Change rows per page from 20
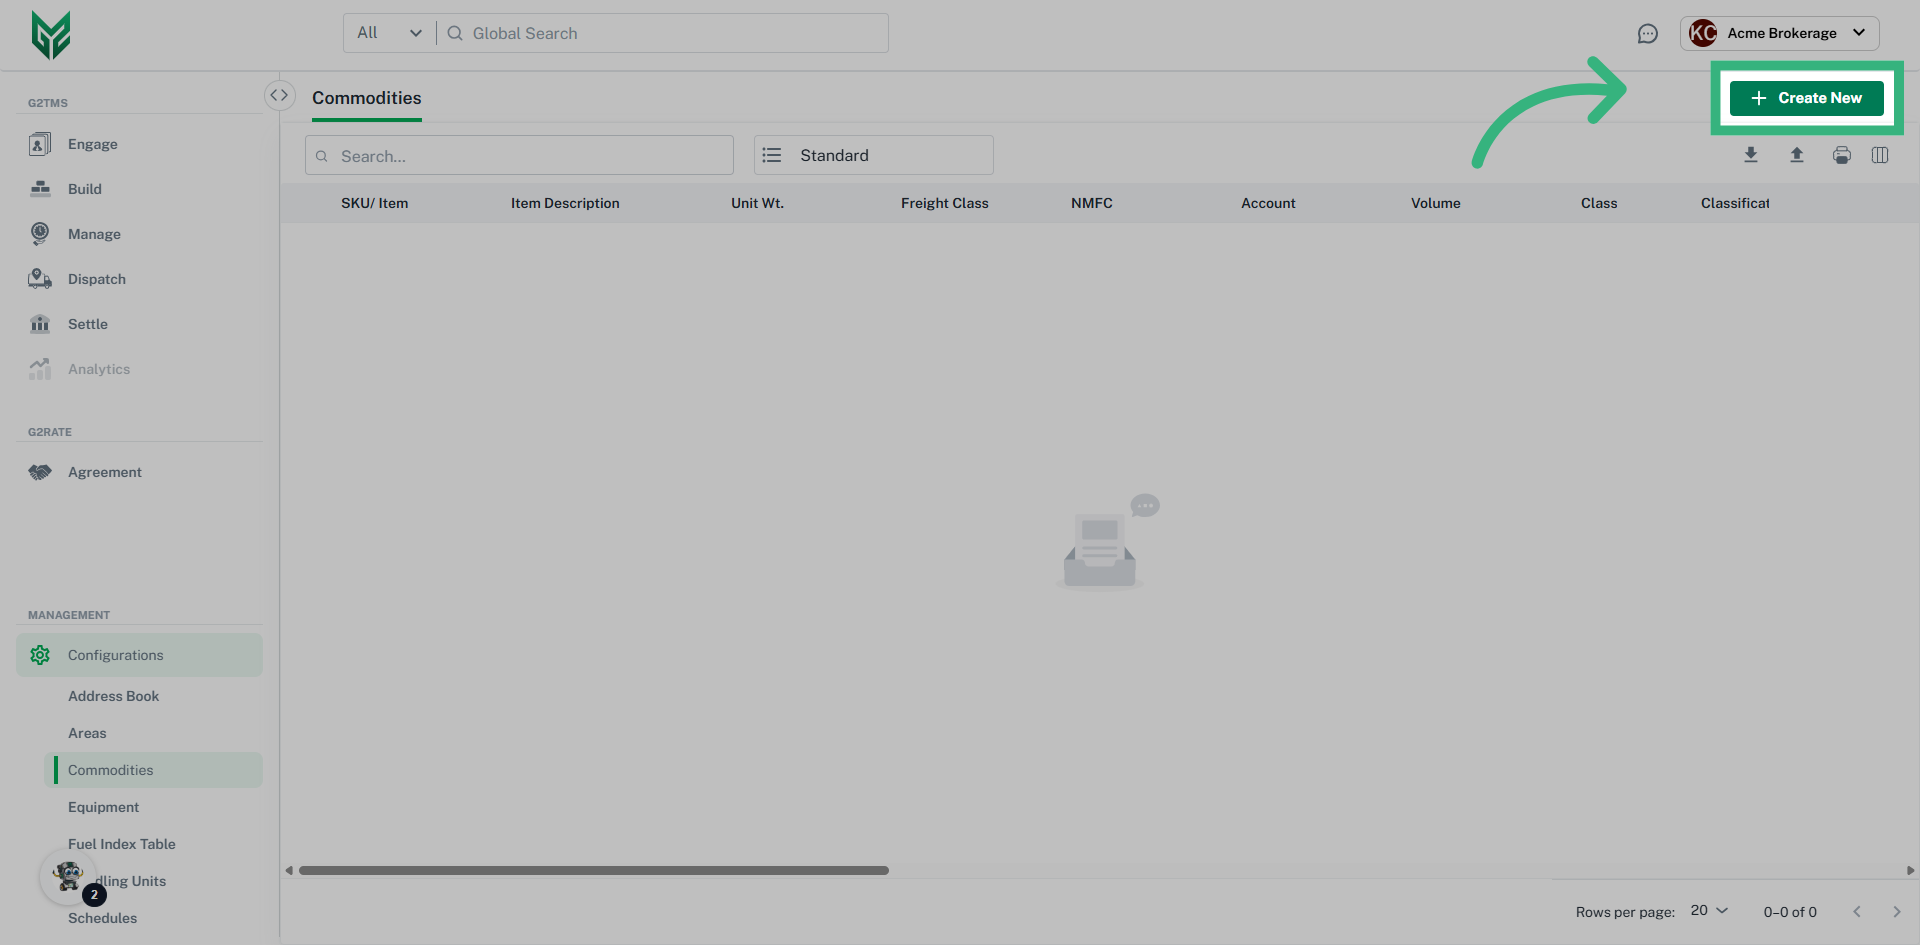 (1709, 910)
